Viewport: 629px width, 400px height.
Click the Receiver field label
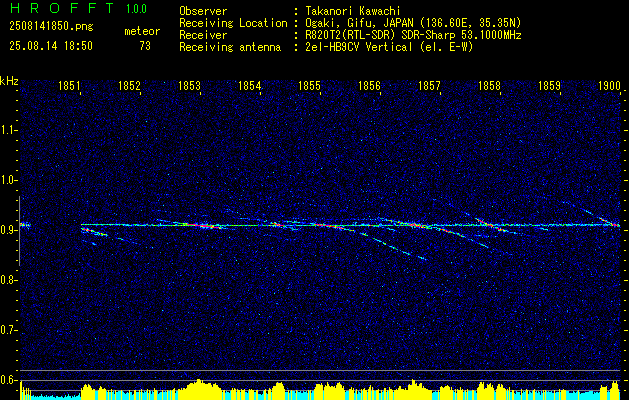[x=203, y=35]
